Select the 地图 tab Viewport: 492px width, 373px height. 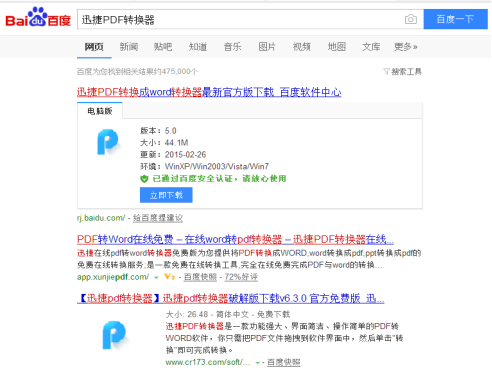click(x=337, y=47)
